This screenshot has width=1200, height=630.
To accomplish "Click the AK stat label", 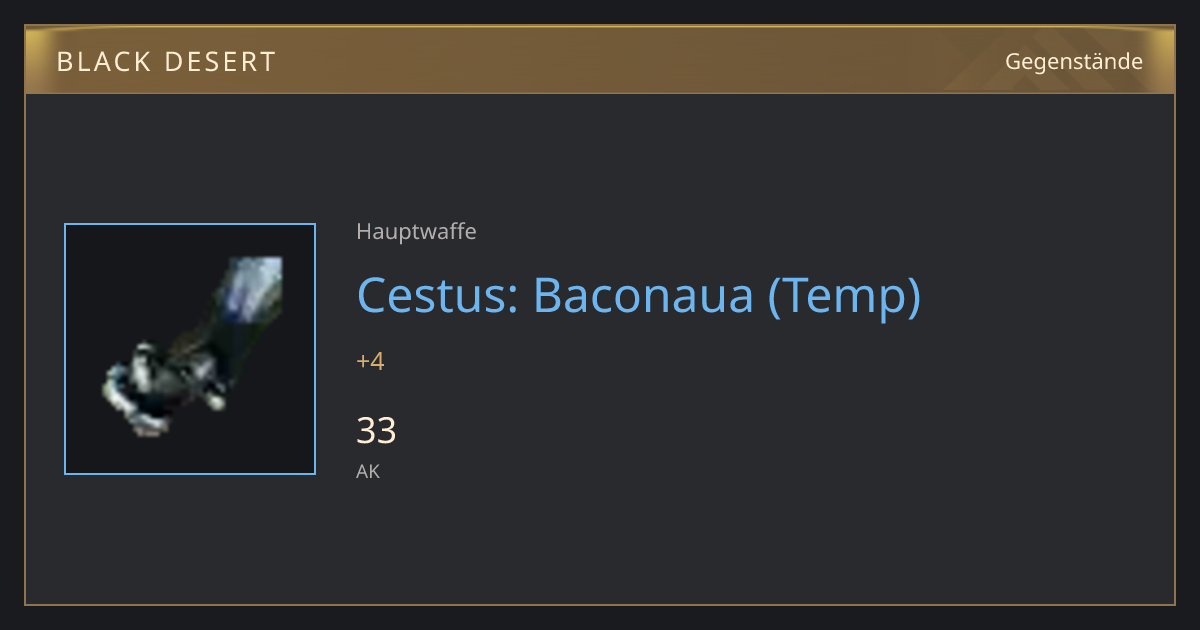I will coord(368,471).
